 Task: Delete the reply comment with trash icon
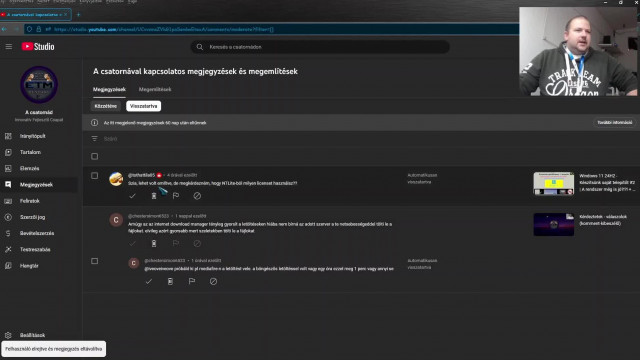click(x=170, y=281)
